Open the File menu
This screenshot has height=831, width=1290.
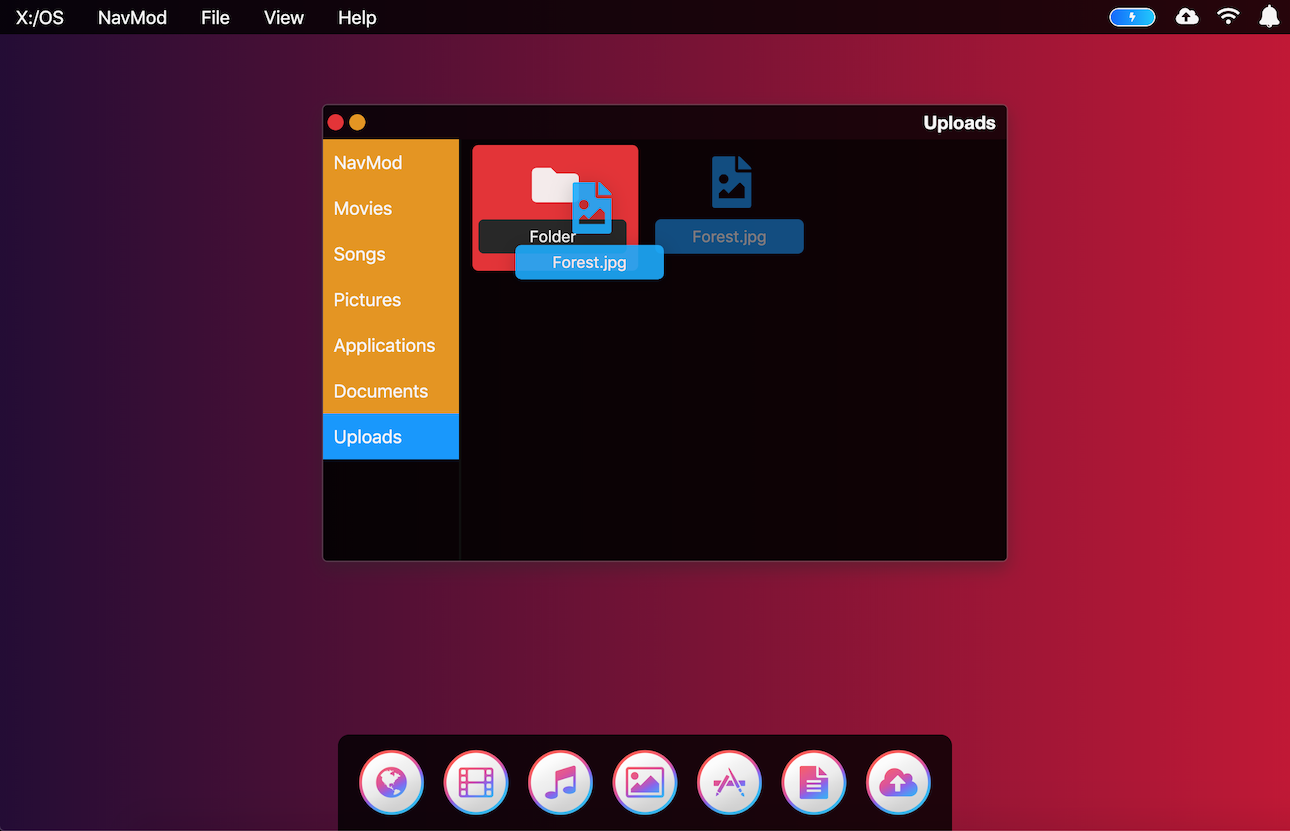click(x=215, y=18)
